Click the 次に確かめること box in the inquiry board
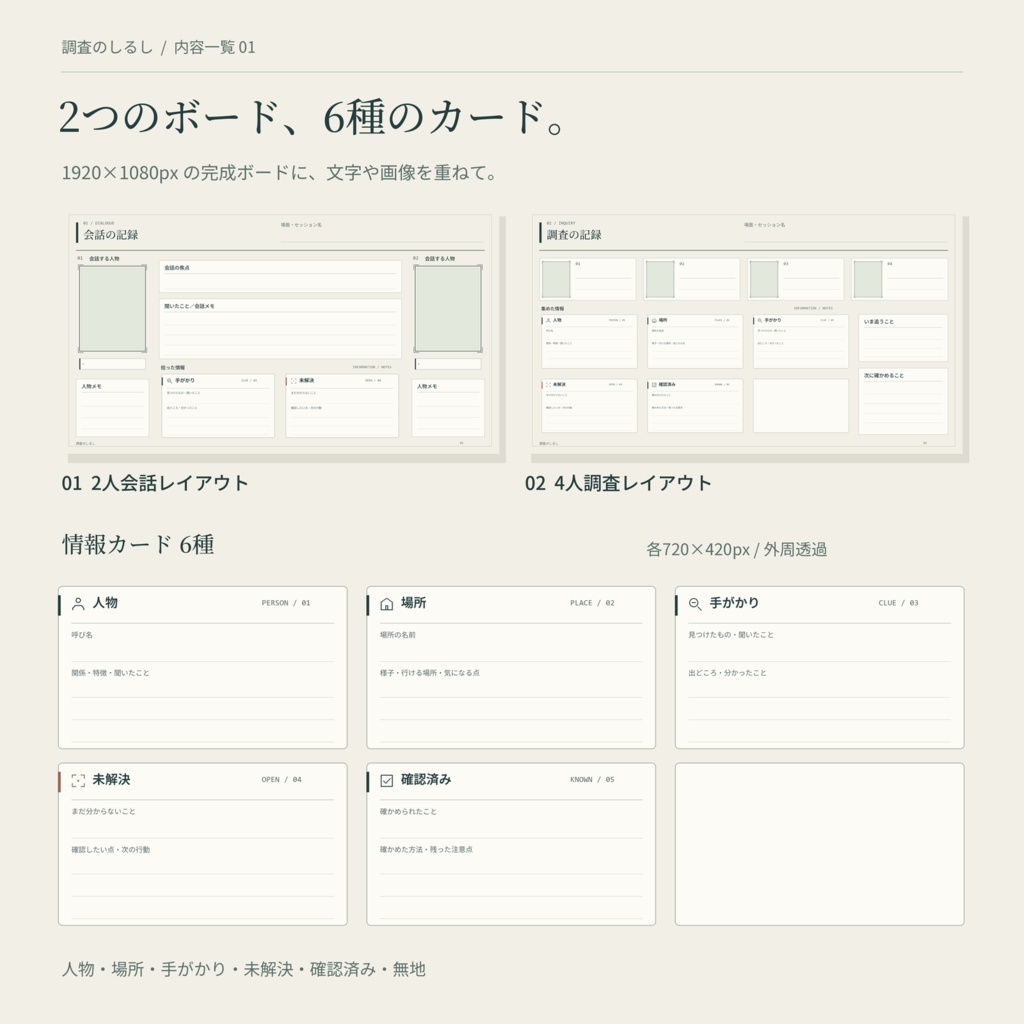 pos(903,401)
